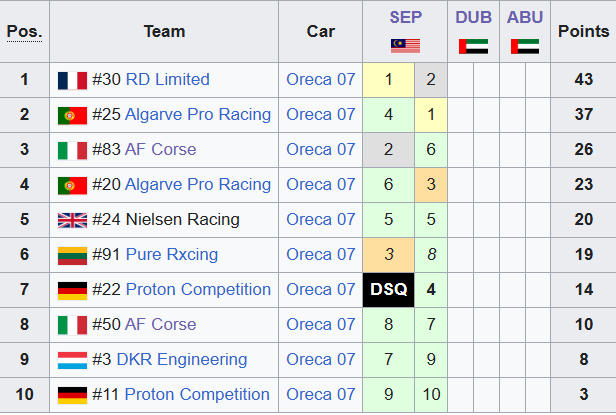The height and width of the screenshot is (415, 616).
Task: Click #83 AF Corse's 26 points value
Action: 583,149
